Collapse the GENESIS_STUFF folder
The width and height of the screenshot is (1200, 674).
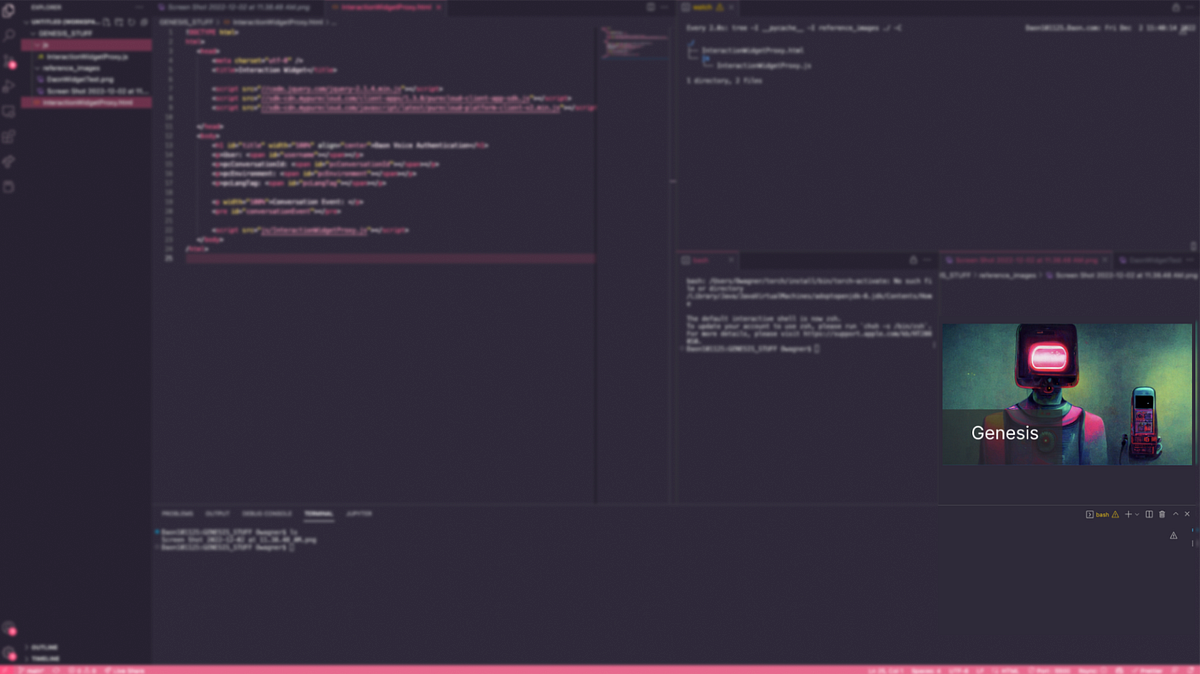pyautogui.click(x=33, y=34)
